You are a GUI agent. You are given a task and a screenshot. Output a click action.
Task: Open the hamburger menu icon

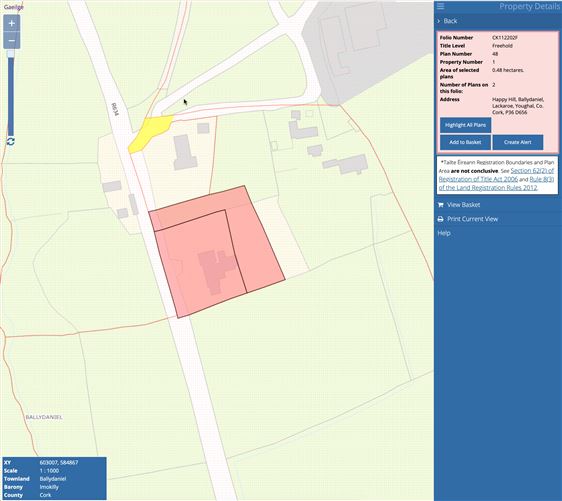(x=440, y=6)
